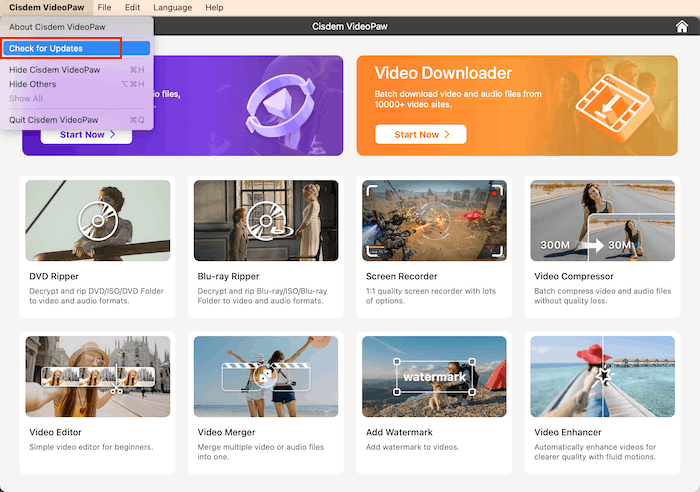Viewport: 700px width, 492px height.
Task: Open the Add Watermark tool
Action: pos(434,376)
